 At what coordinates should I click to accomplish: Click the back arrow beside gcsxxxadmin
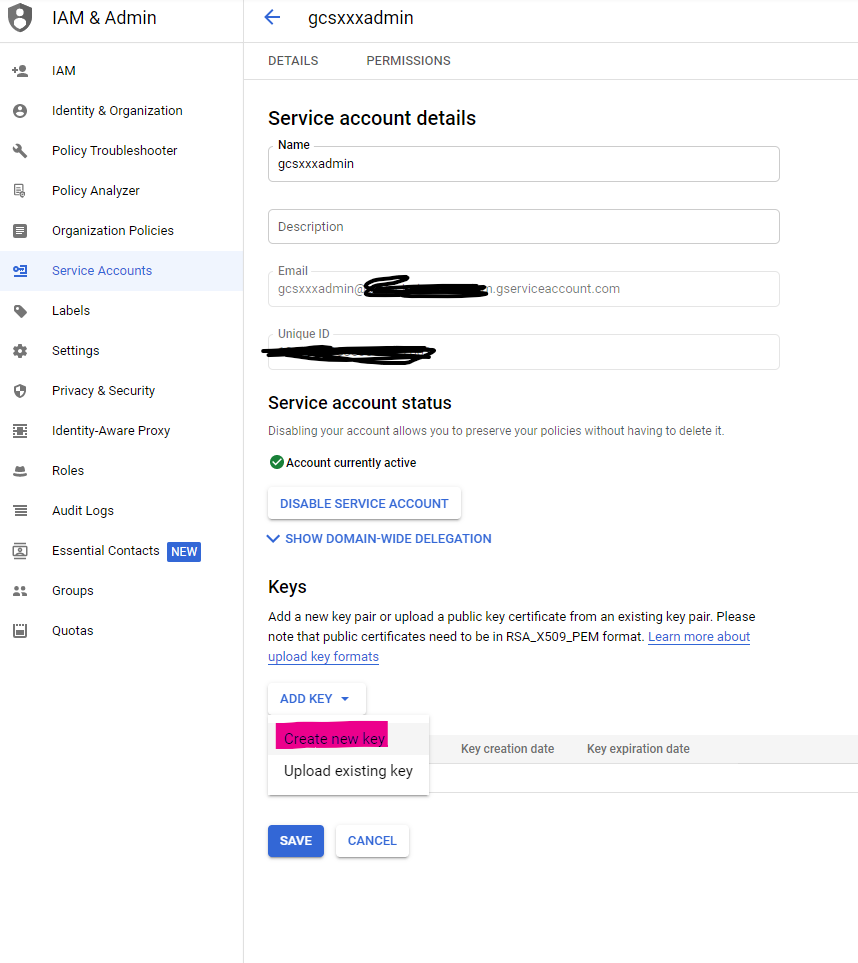271,17
